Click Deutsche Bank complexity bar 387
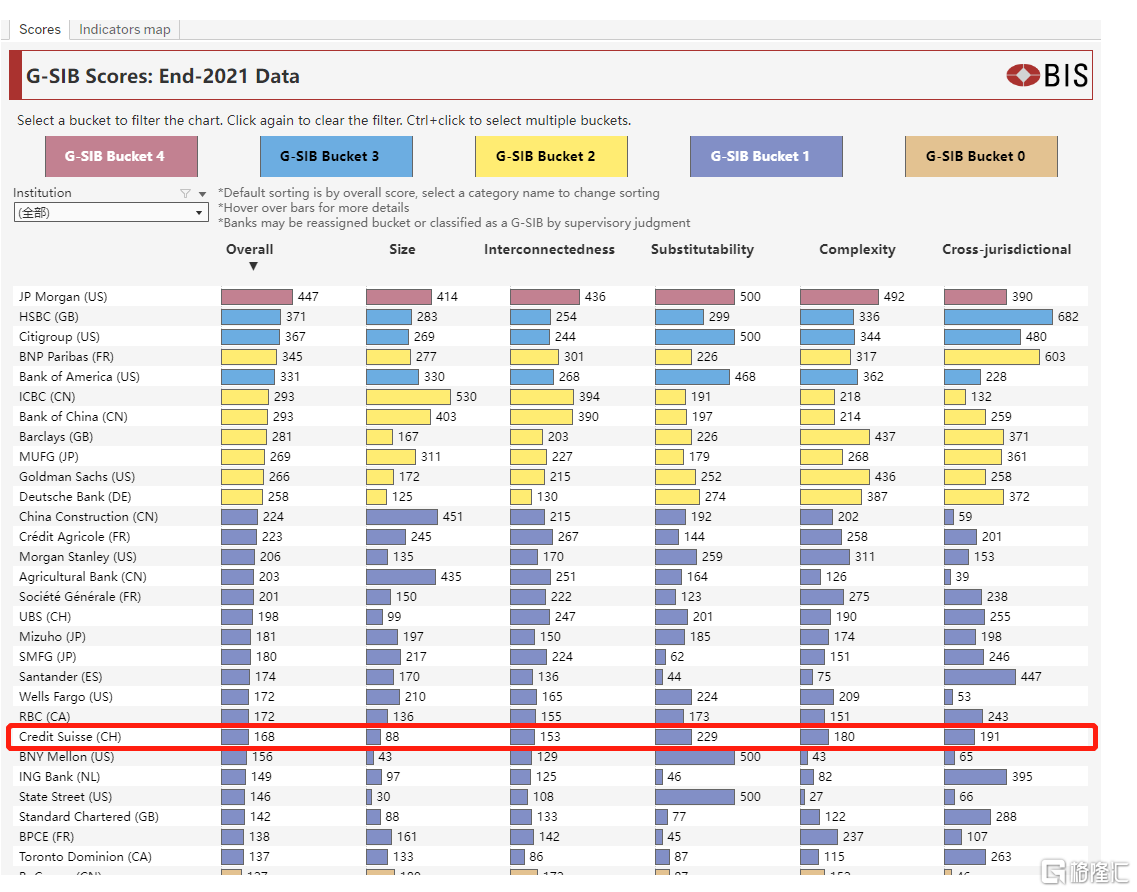 (x=831, y=497)
